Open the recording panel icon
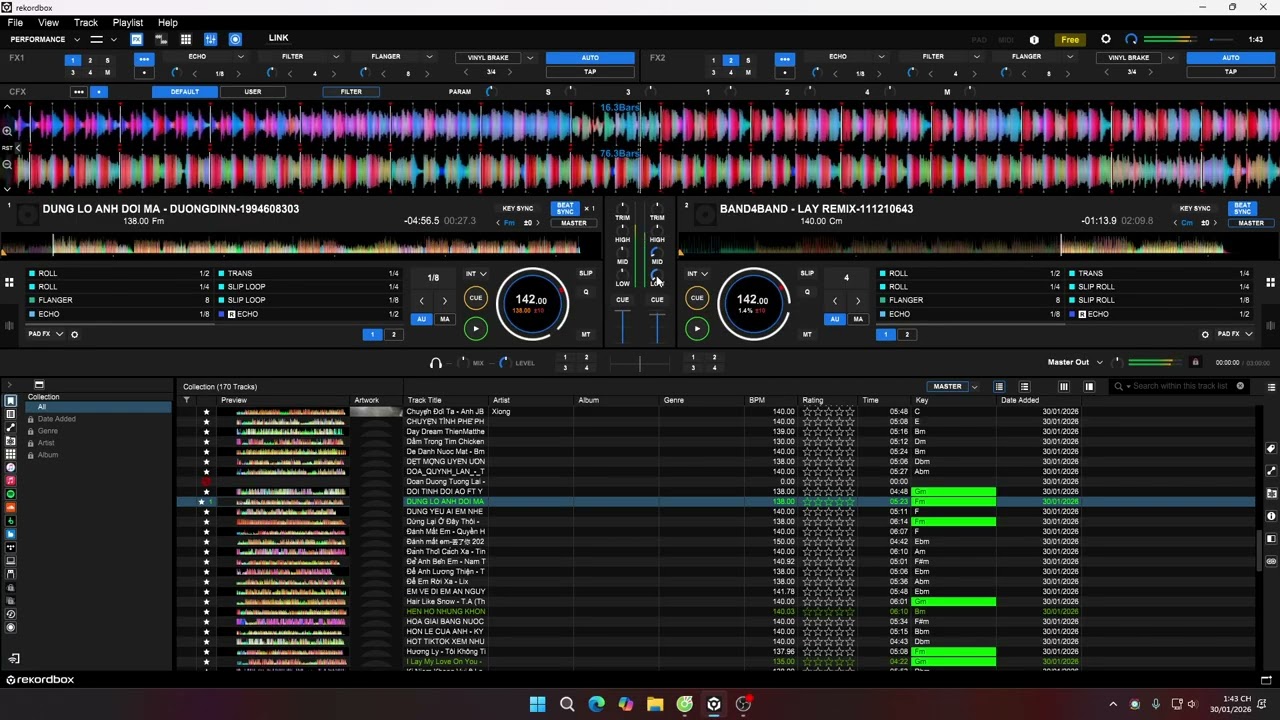The height and width of the screenshot is (720, 1280). pos(235,39)
